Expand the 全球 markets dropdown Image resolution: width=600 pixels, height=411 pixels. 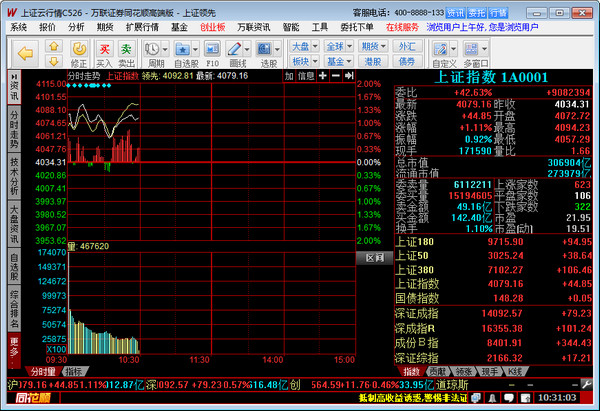(x=337, y=46)
